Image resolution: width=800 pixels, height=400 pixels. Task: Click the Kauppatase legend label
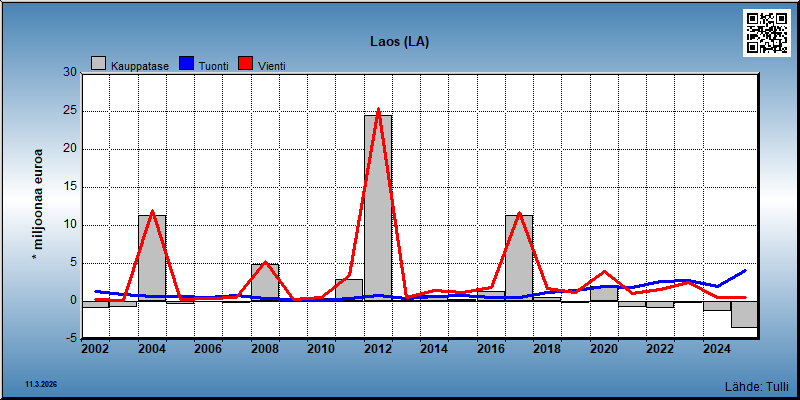pos(140,66)
